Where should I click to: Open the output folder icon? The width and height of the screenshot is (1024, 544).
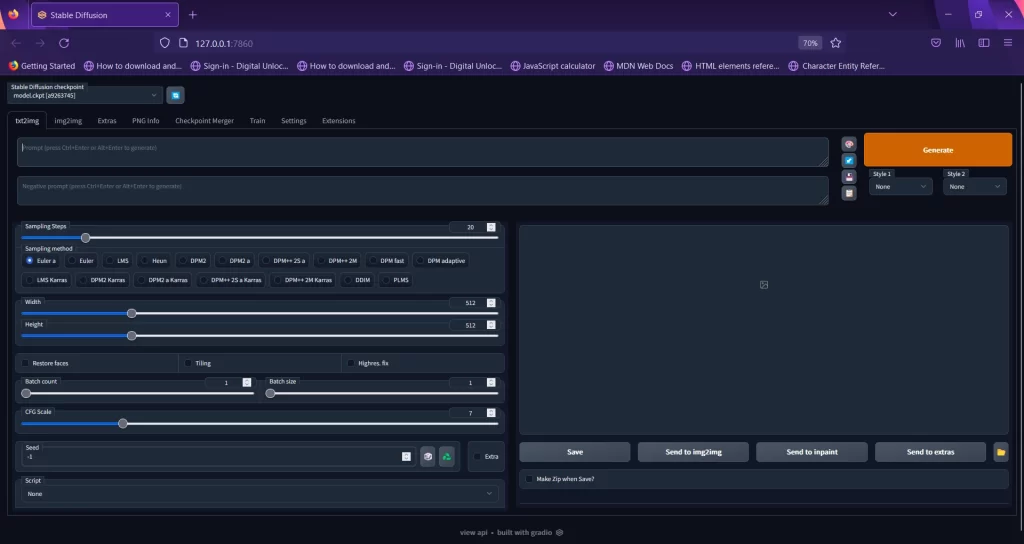pos(1000,452)
